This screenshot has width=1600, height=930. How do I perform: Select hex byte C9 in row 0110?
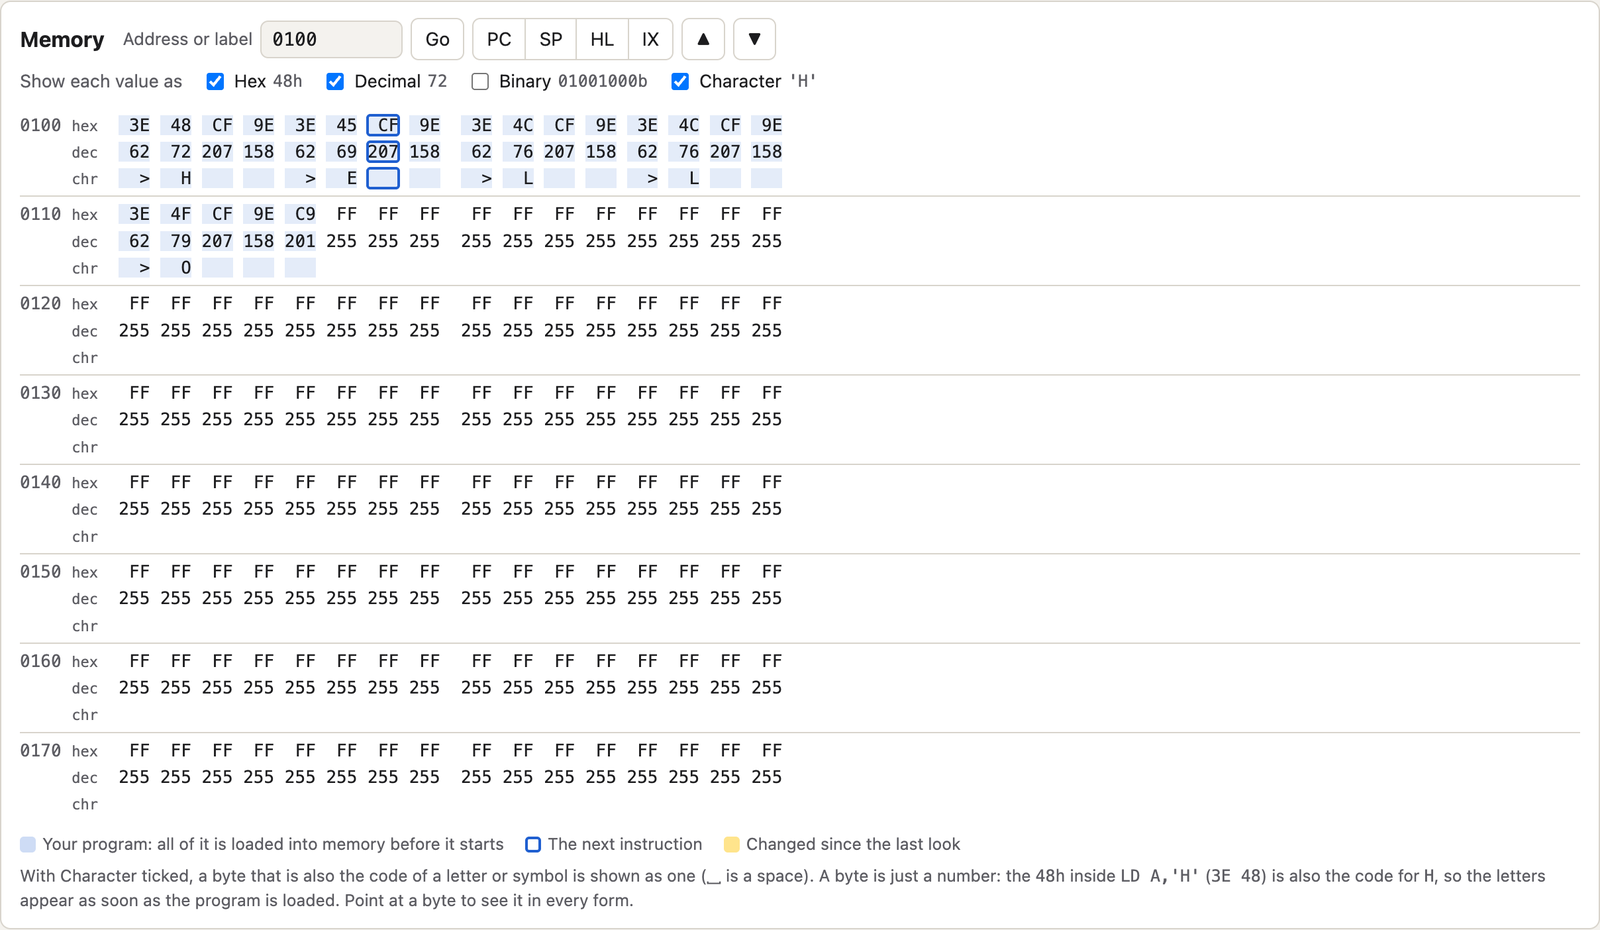(300, 214)
